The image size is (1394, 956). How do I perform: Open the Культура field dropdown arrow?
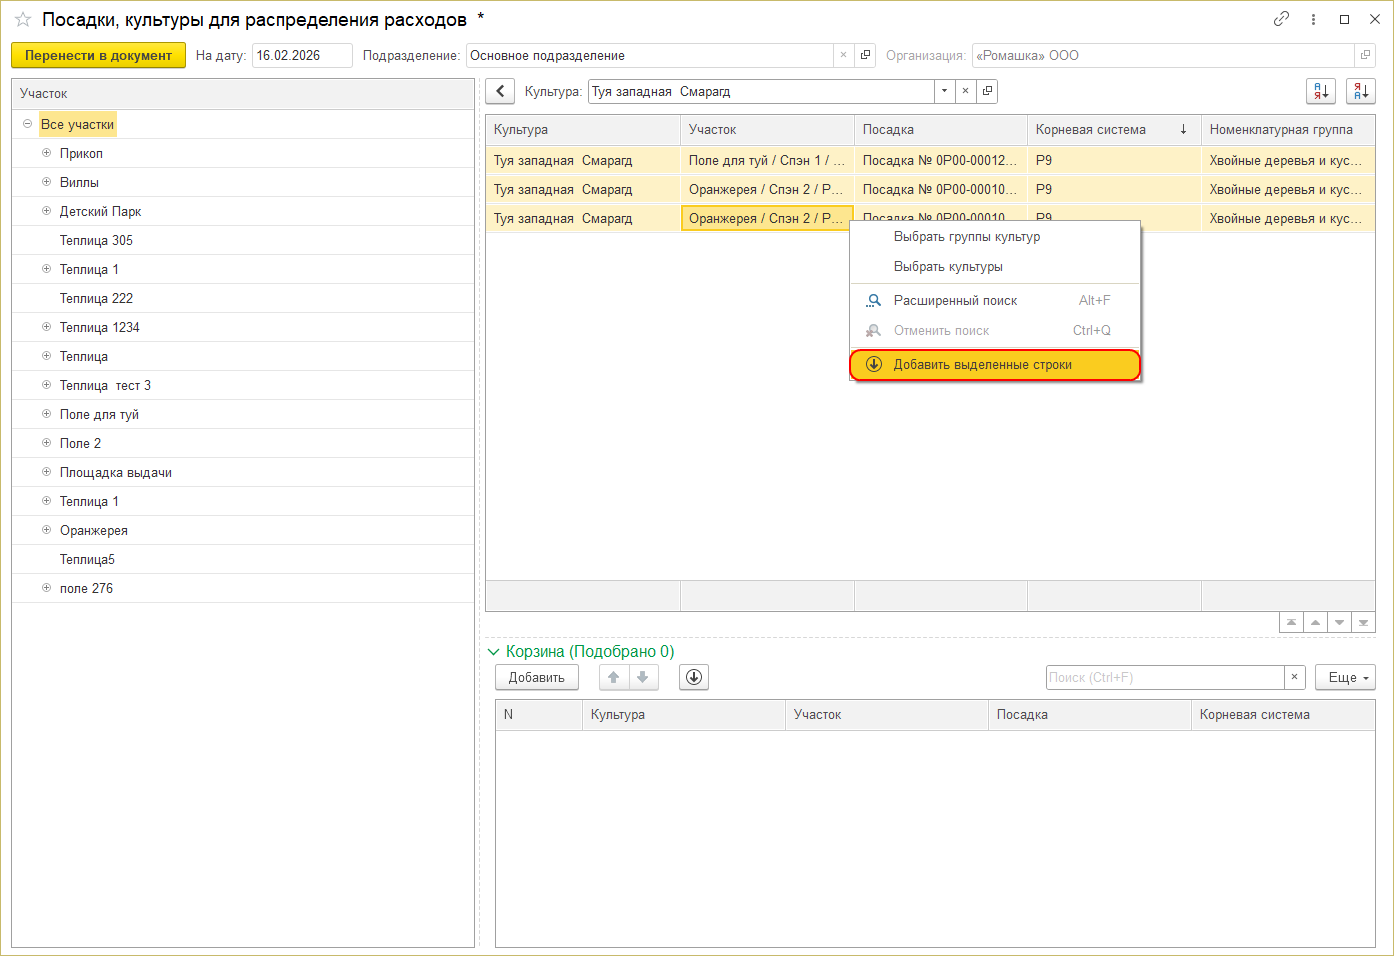coord(944,91)
